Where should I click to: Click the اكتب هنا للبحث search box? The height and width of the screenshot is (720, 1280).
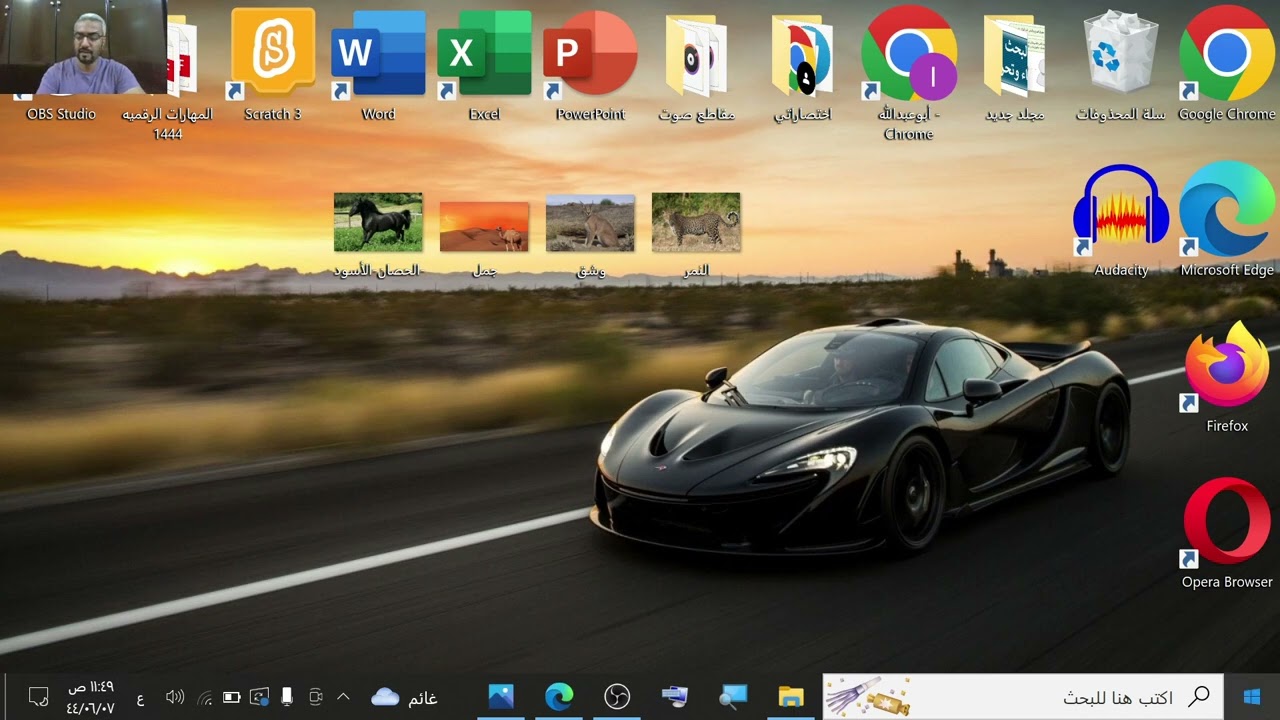(1022, 697)
